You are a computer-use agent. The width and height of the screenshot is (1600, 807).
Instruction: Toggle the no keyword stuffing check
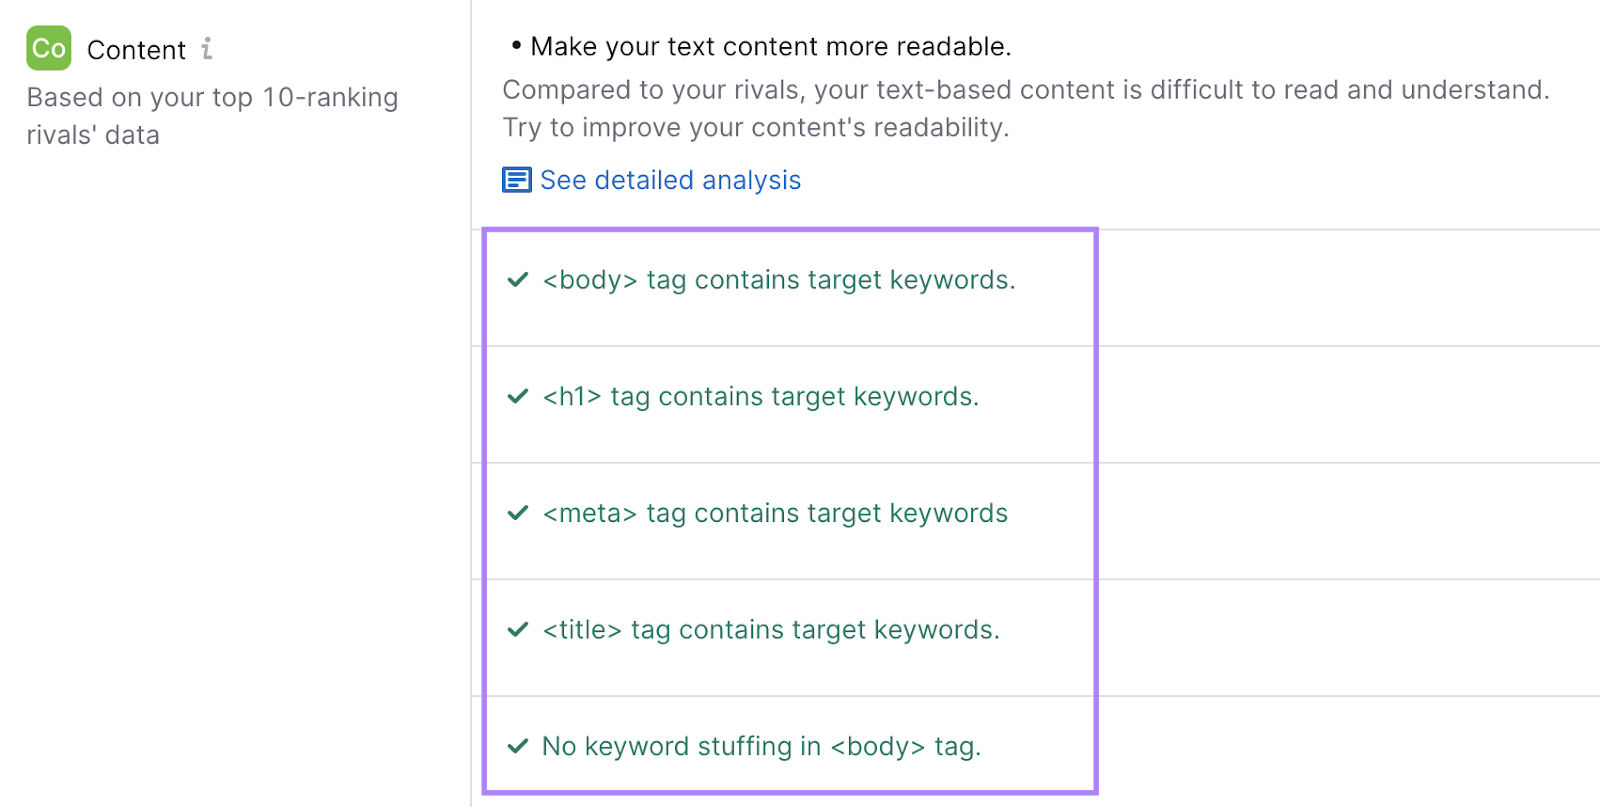(761, 746)
